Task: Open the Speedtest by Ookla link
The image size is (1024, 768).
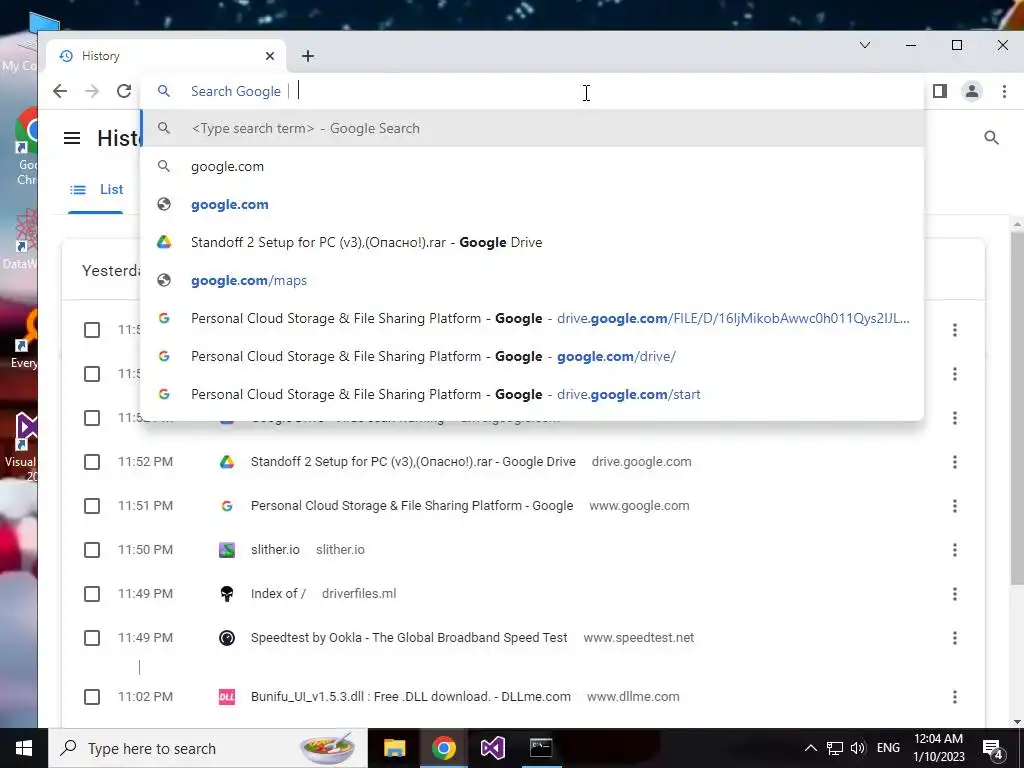Action: [409, 637]
